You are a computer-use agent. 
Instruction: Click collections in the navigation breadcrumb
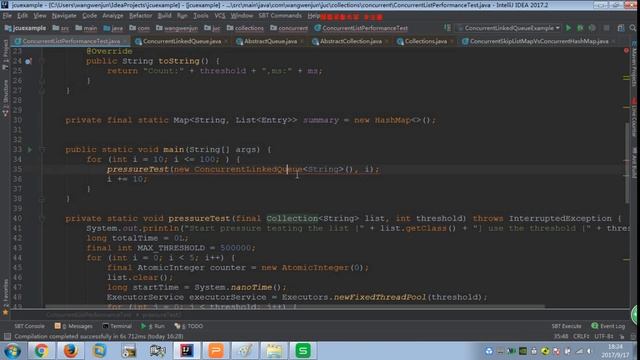245,28
